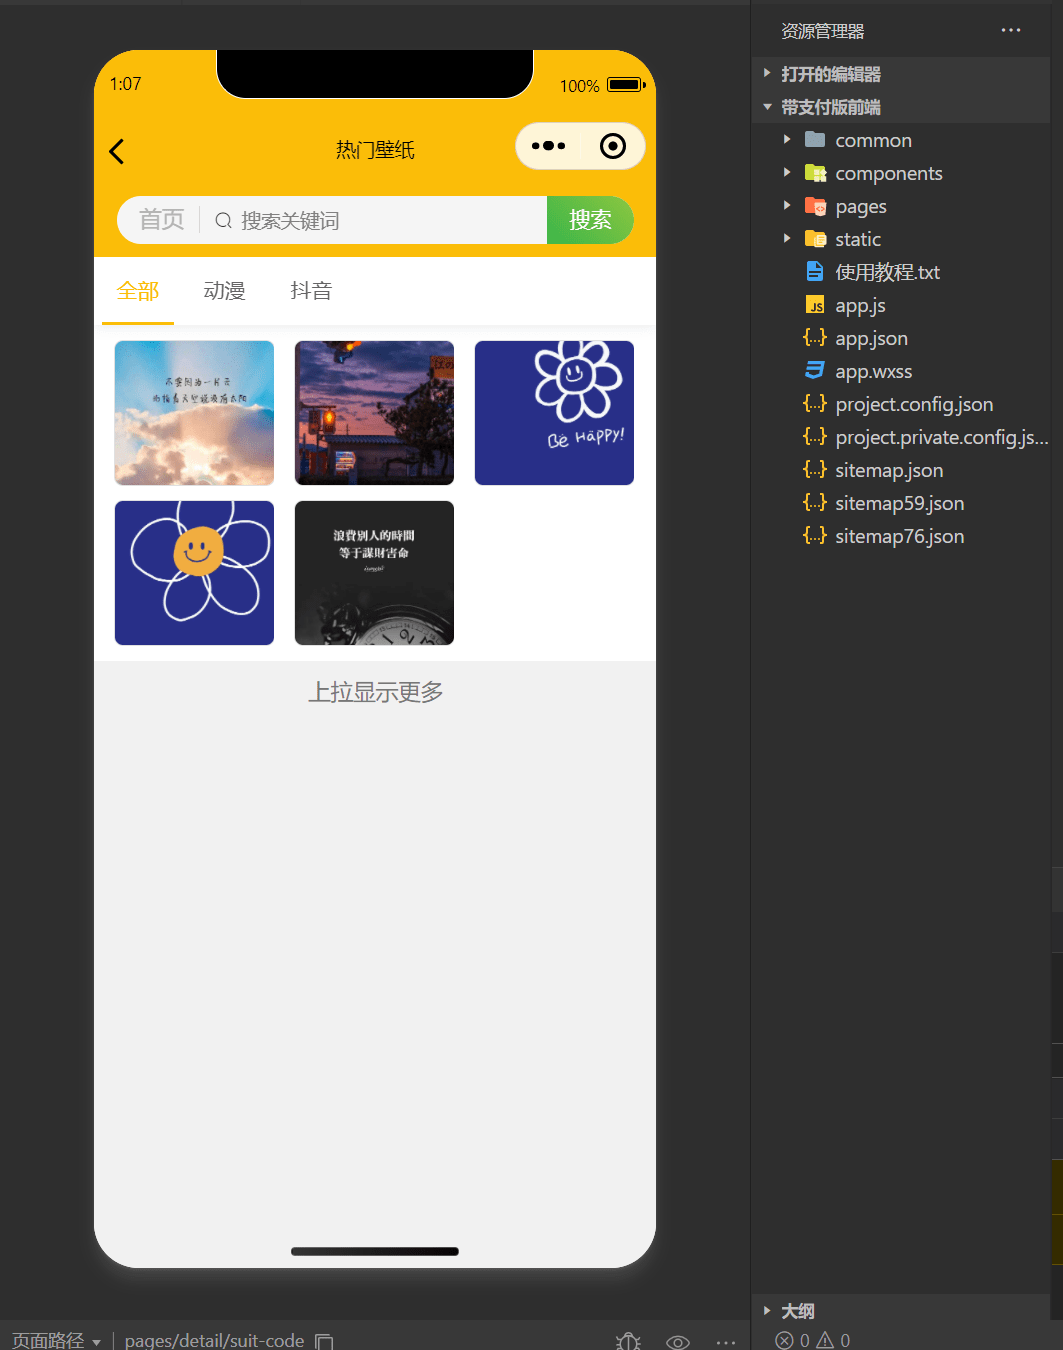Click the static folder icon
The height and width of the screenshot is (1350, 1063).
(x=815, y=238)
